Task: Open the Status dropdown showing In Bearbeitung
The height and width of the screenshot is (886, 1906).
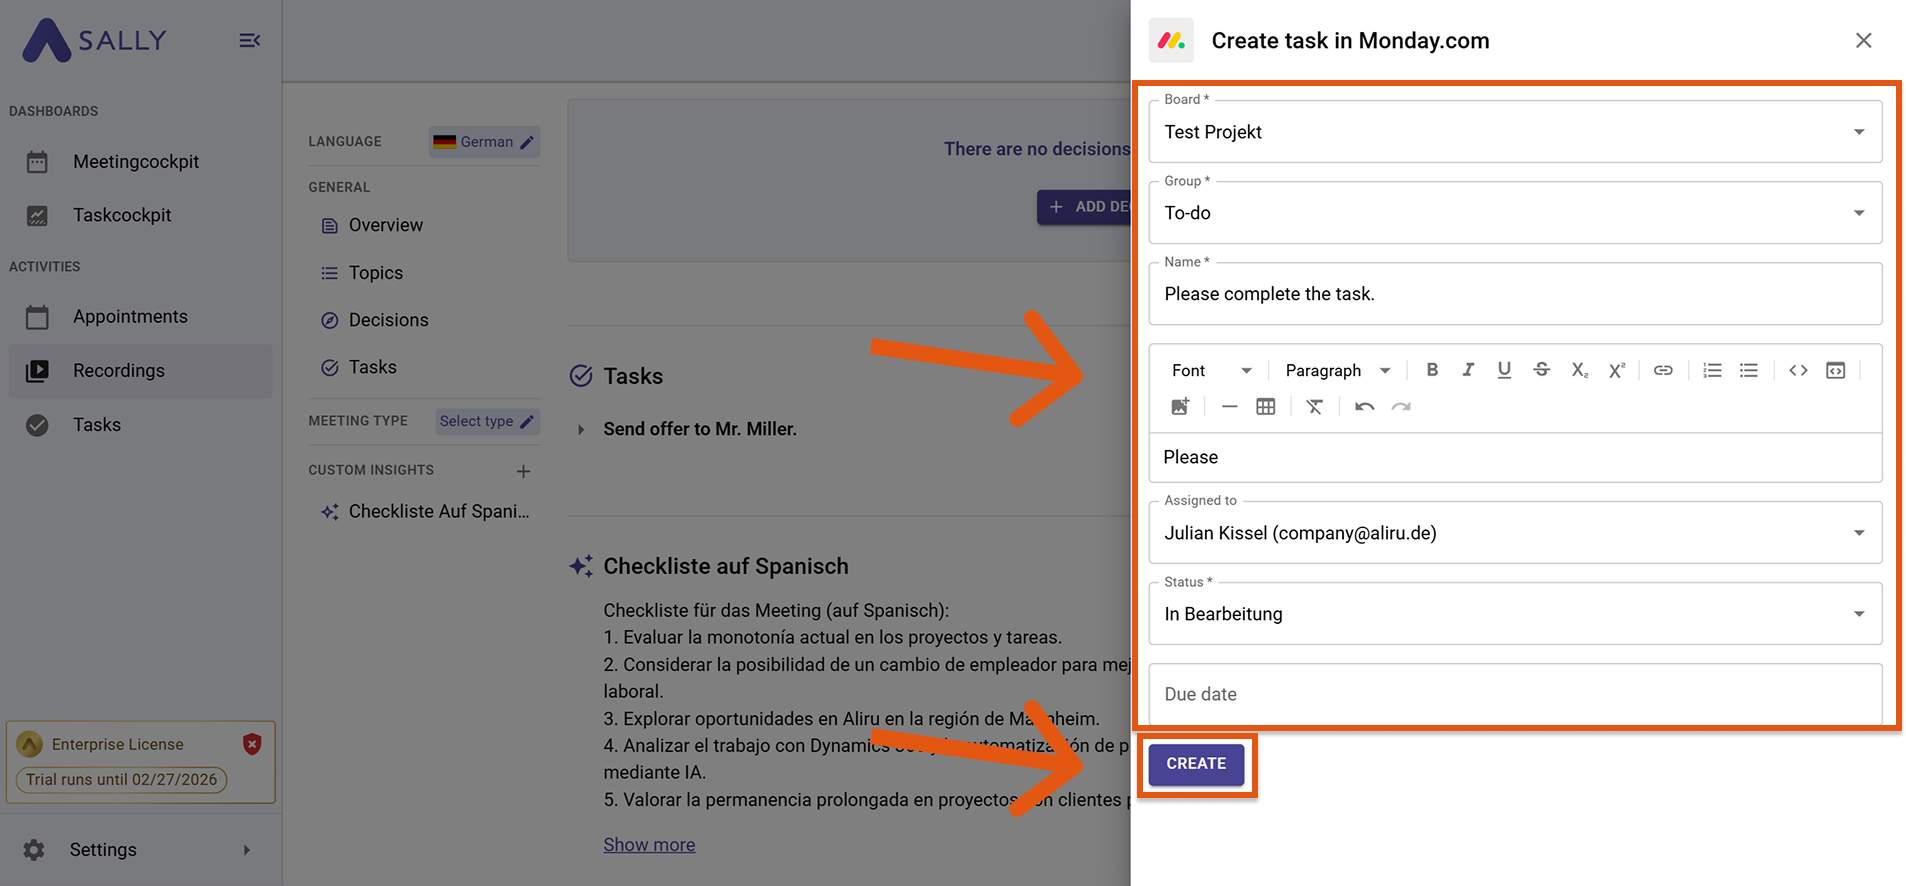Action: [x=1514, y=614]
